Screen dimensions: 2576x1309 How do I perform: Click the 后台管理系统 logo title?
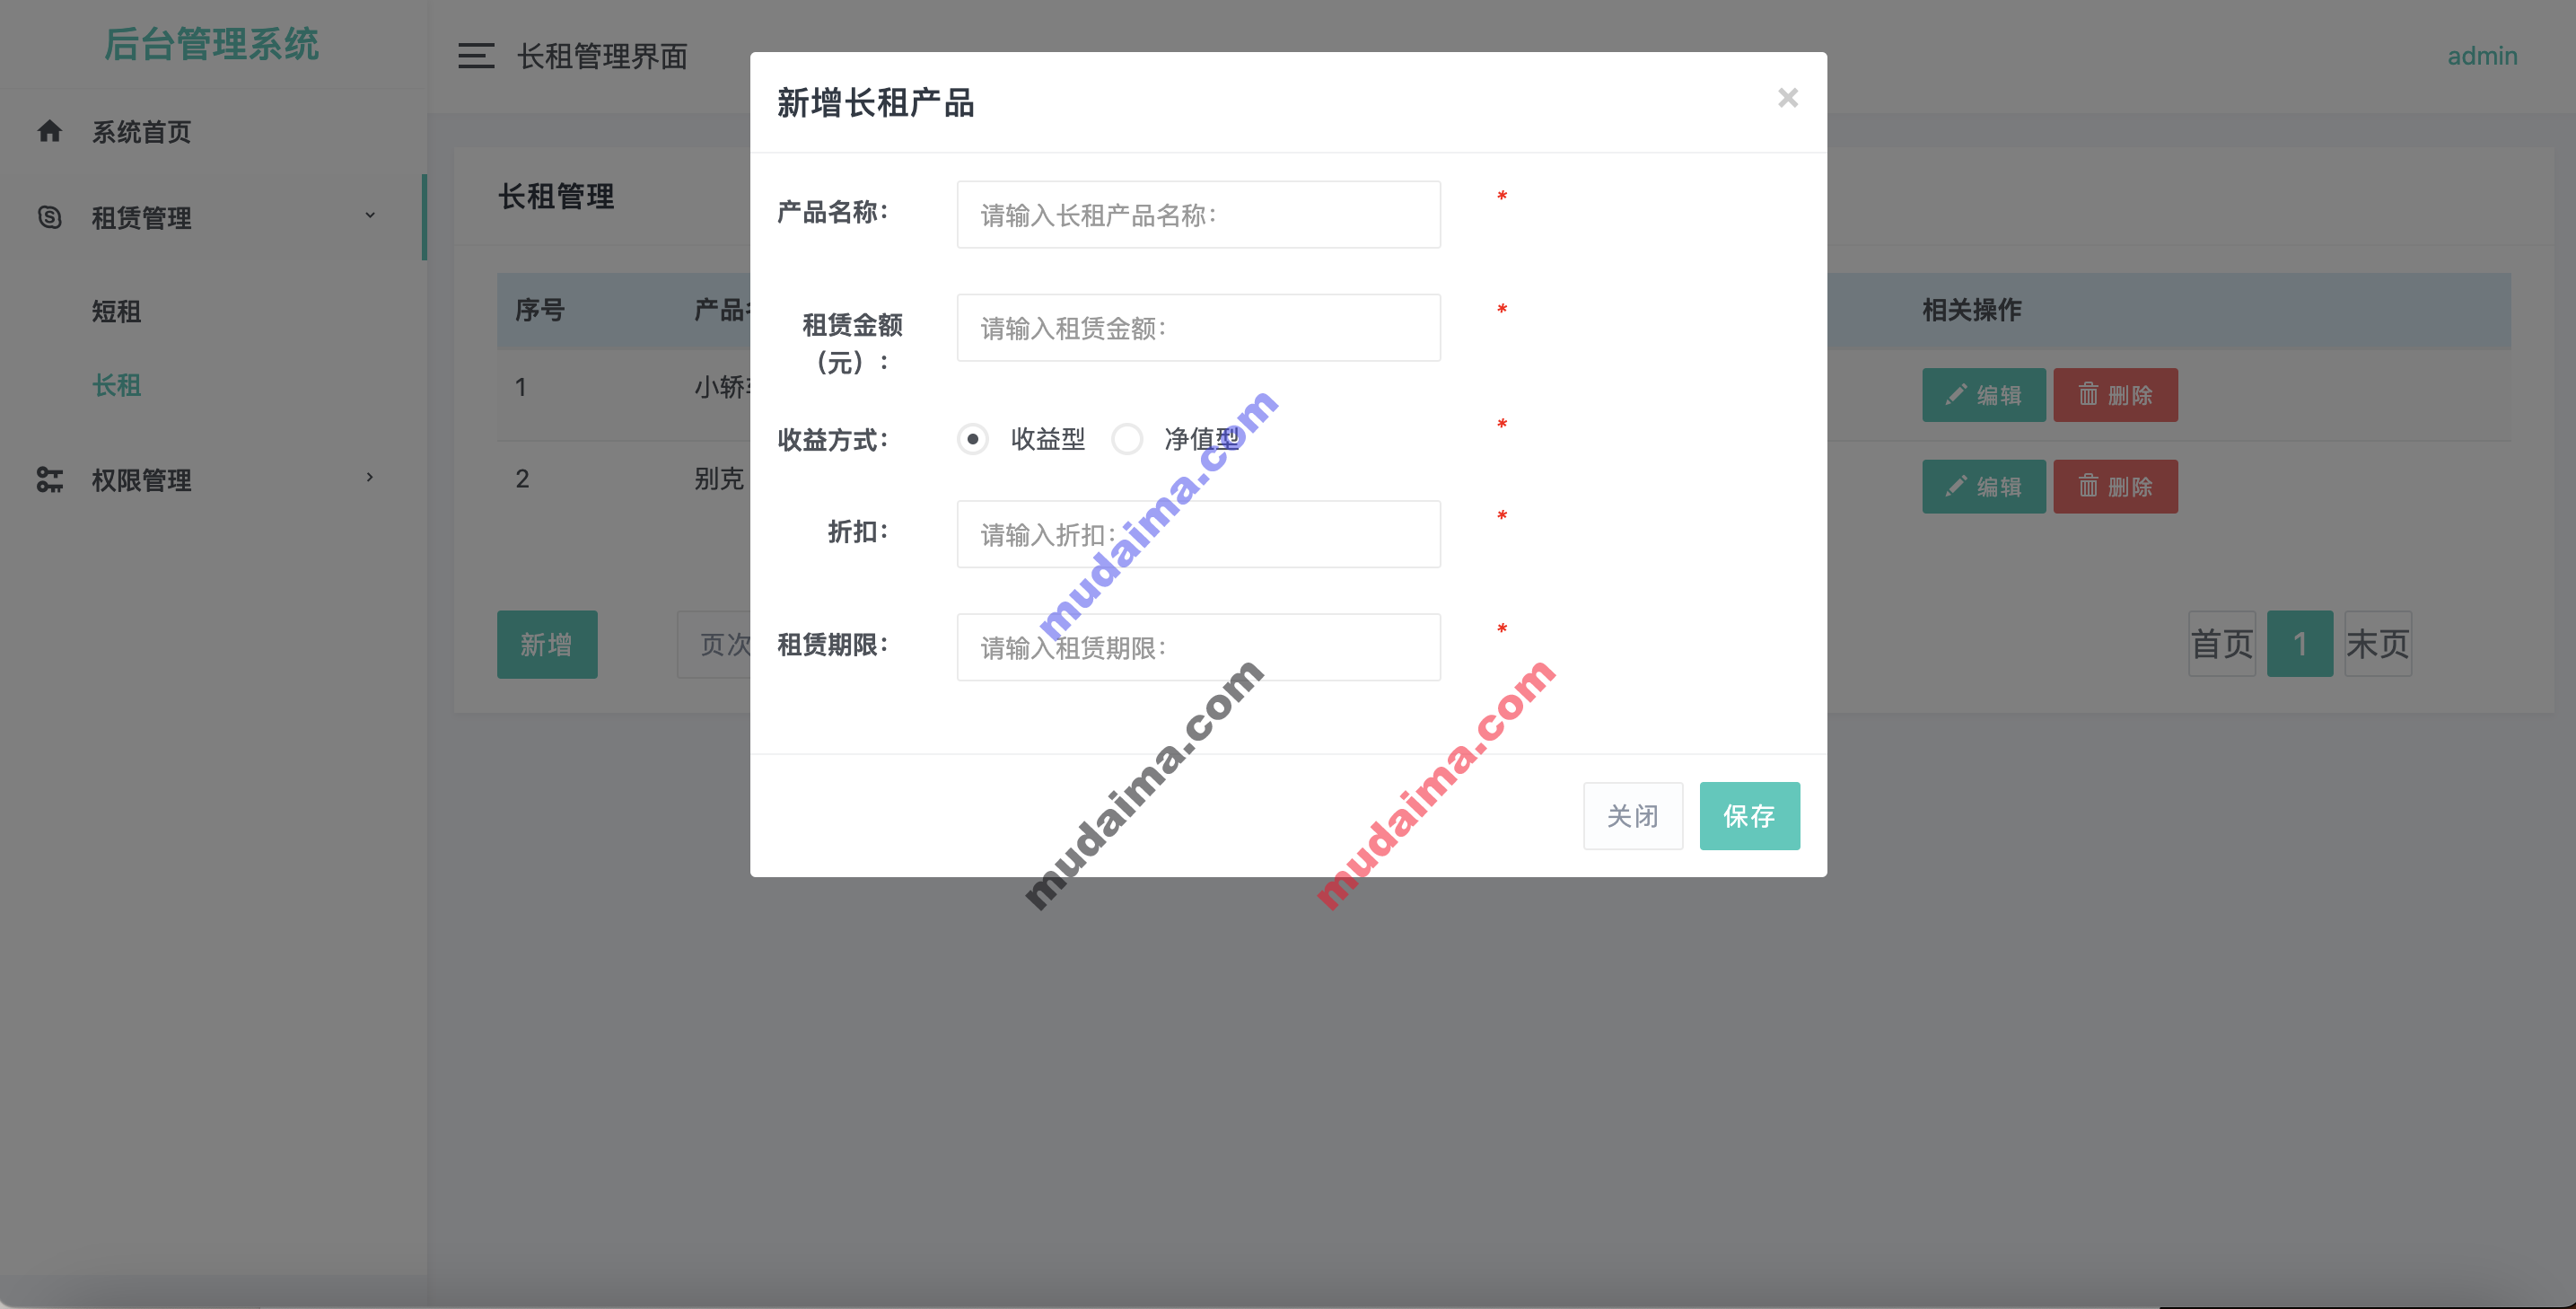(x=212, y=44)
